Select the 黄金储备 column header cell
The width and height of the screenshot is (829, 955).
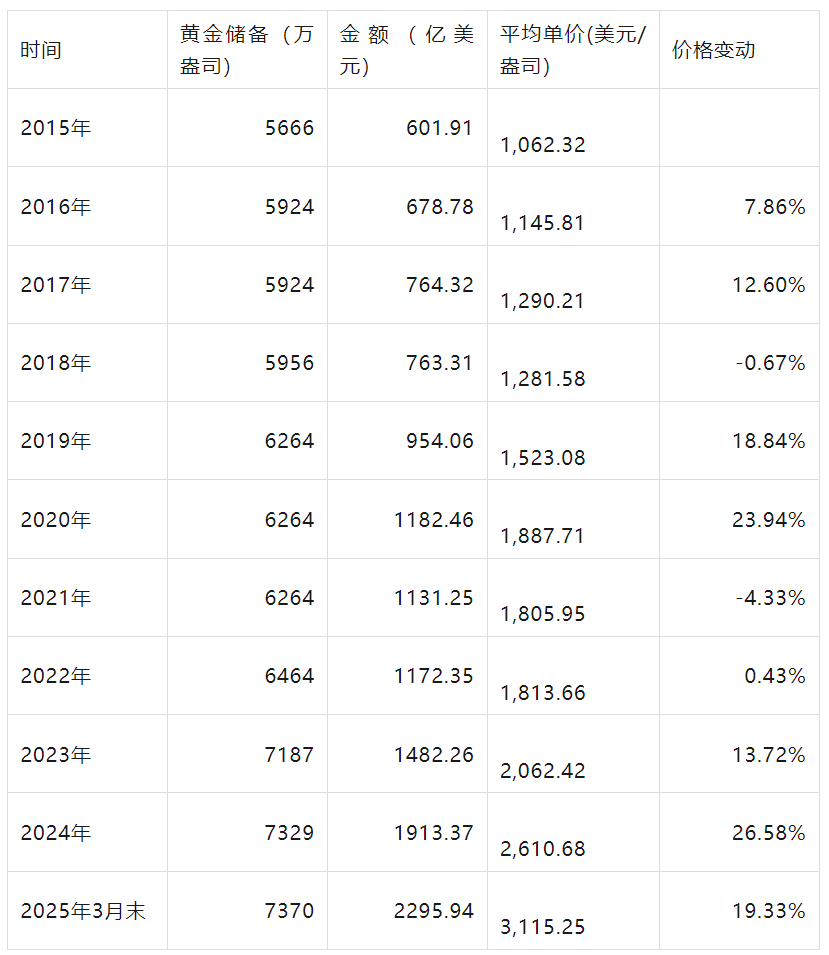coord(247,49)
